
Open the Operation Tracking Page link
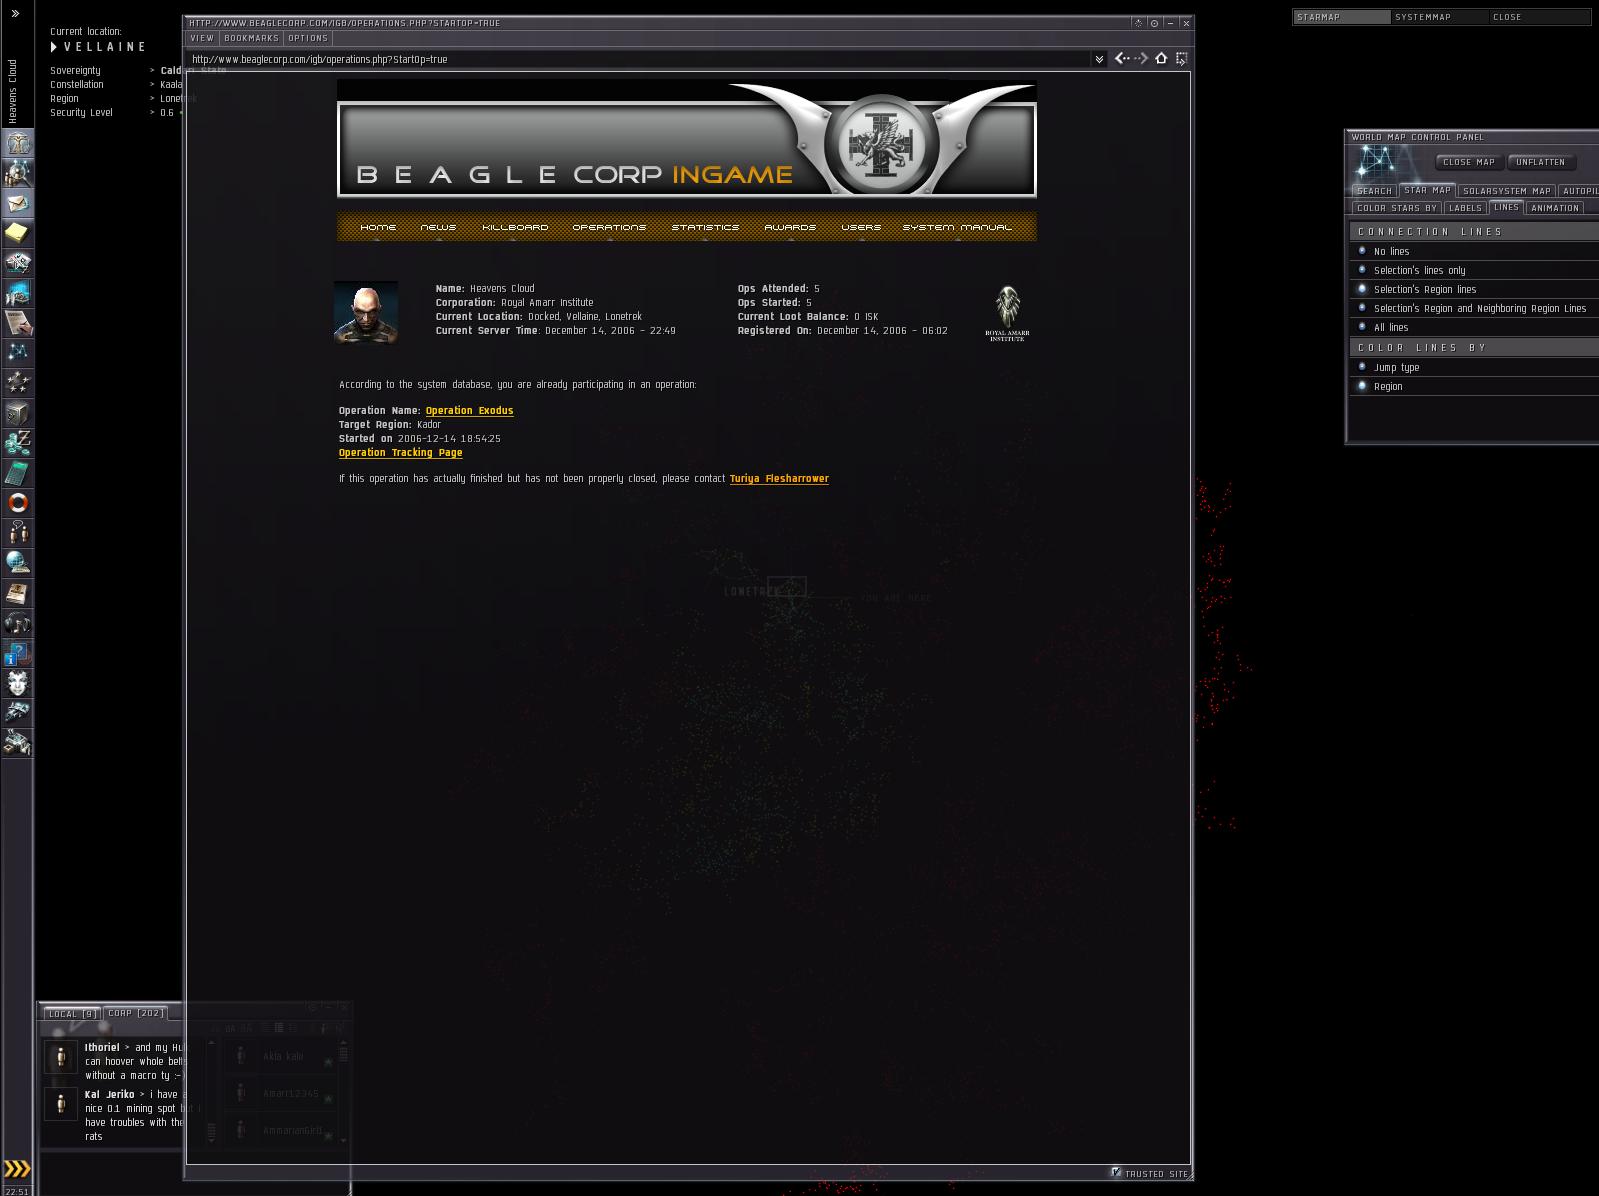pyautogui.click(x=400, y=453)
